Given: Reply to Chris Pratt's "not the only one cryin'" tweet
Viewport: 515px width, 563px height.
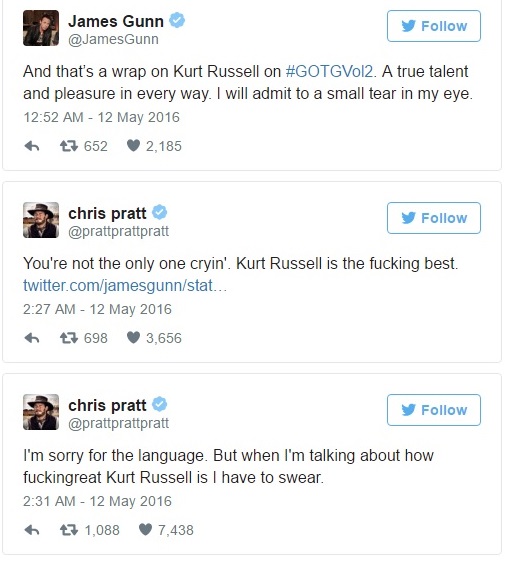Looking at the screenshot, I should [32, 338].
